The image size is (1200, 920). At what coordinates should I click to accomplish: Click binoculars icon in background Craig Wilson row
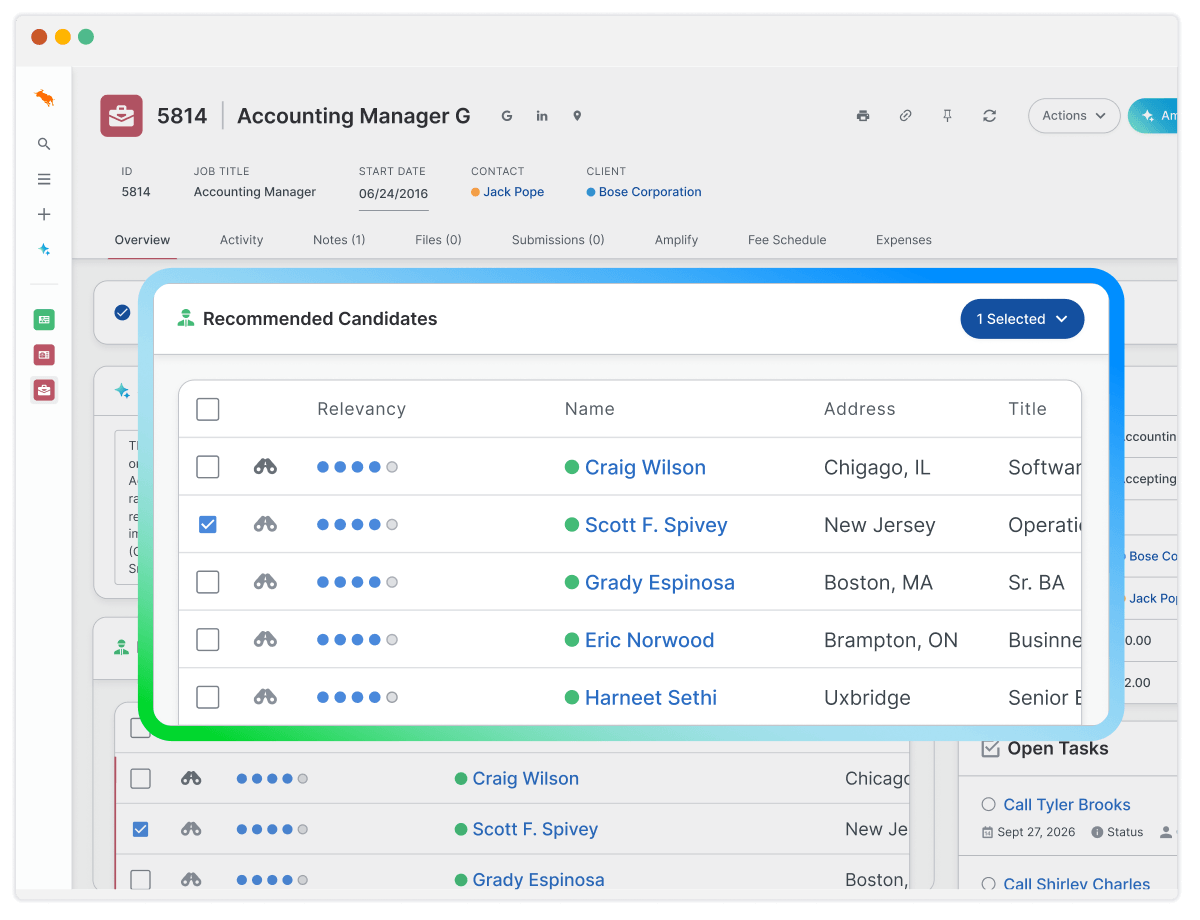tap(191, 778)
